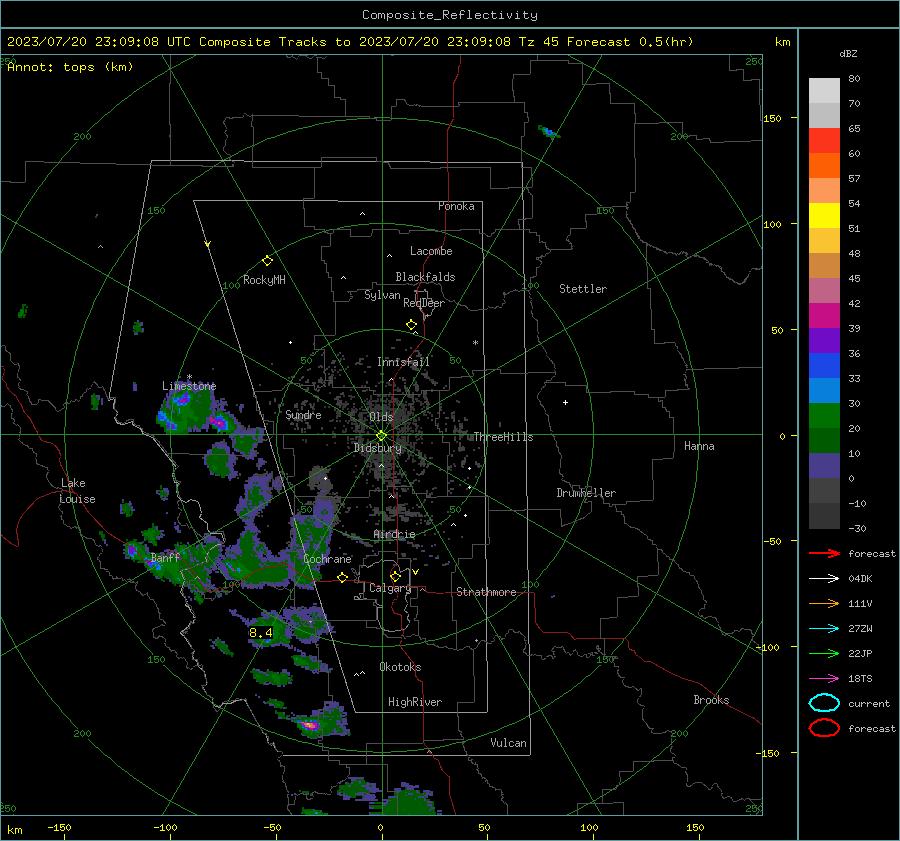
Task: Click the Ponoka city label
Action: pos(456,206)
